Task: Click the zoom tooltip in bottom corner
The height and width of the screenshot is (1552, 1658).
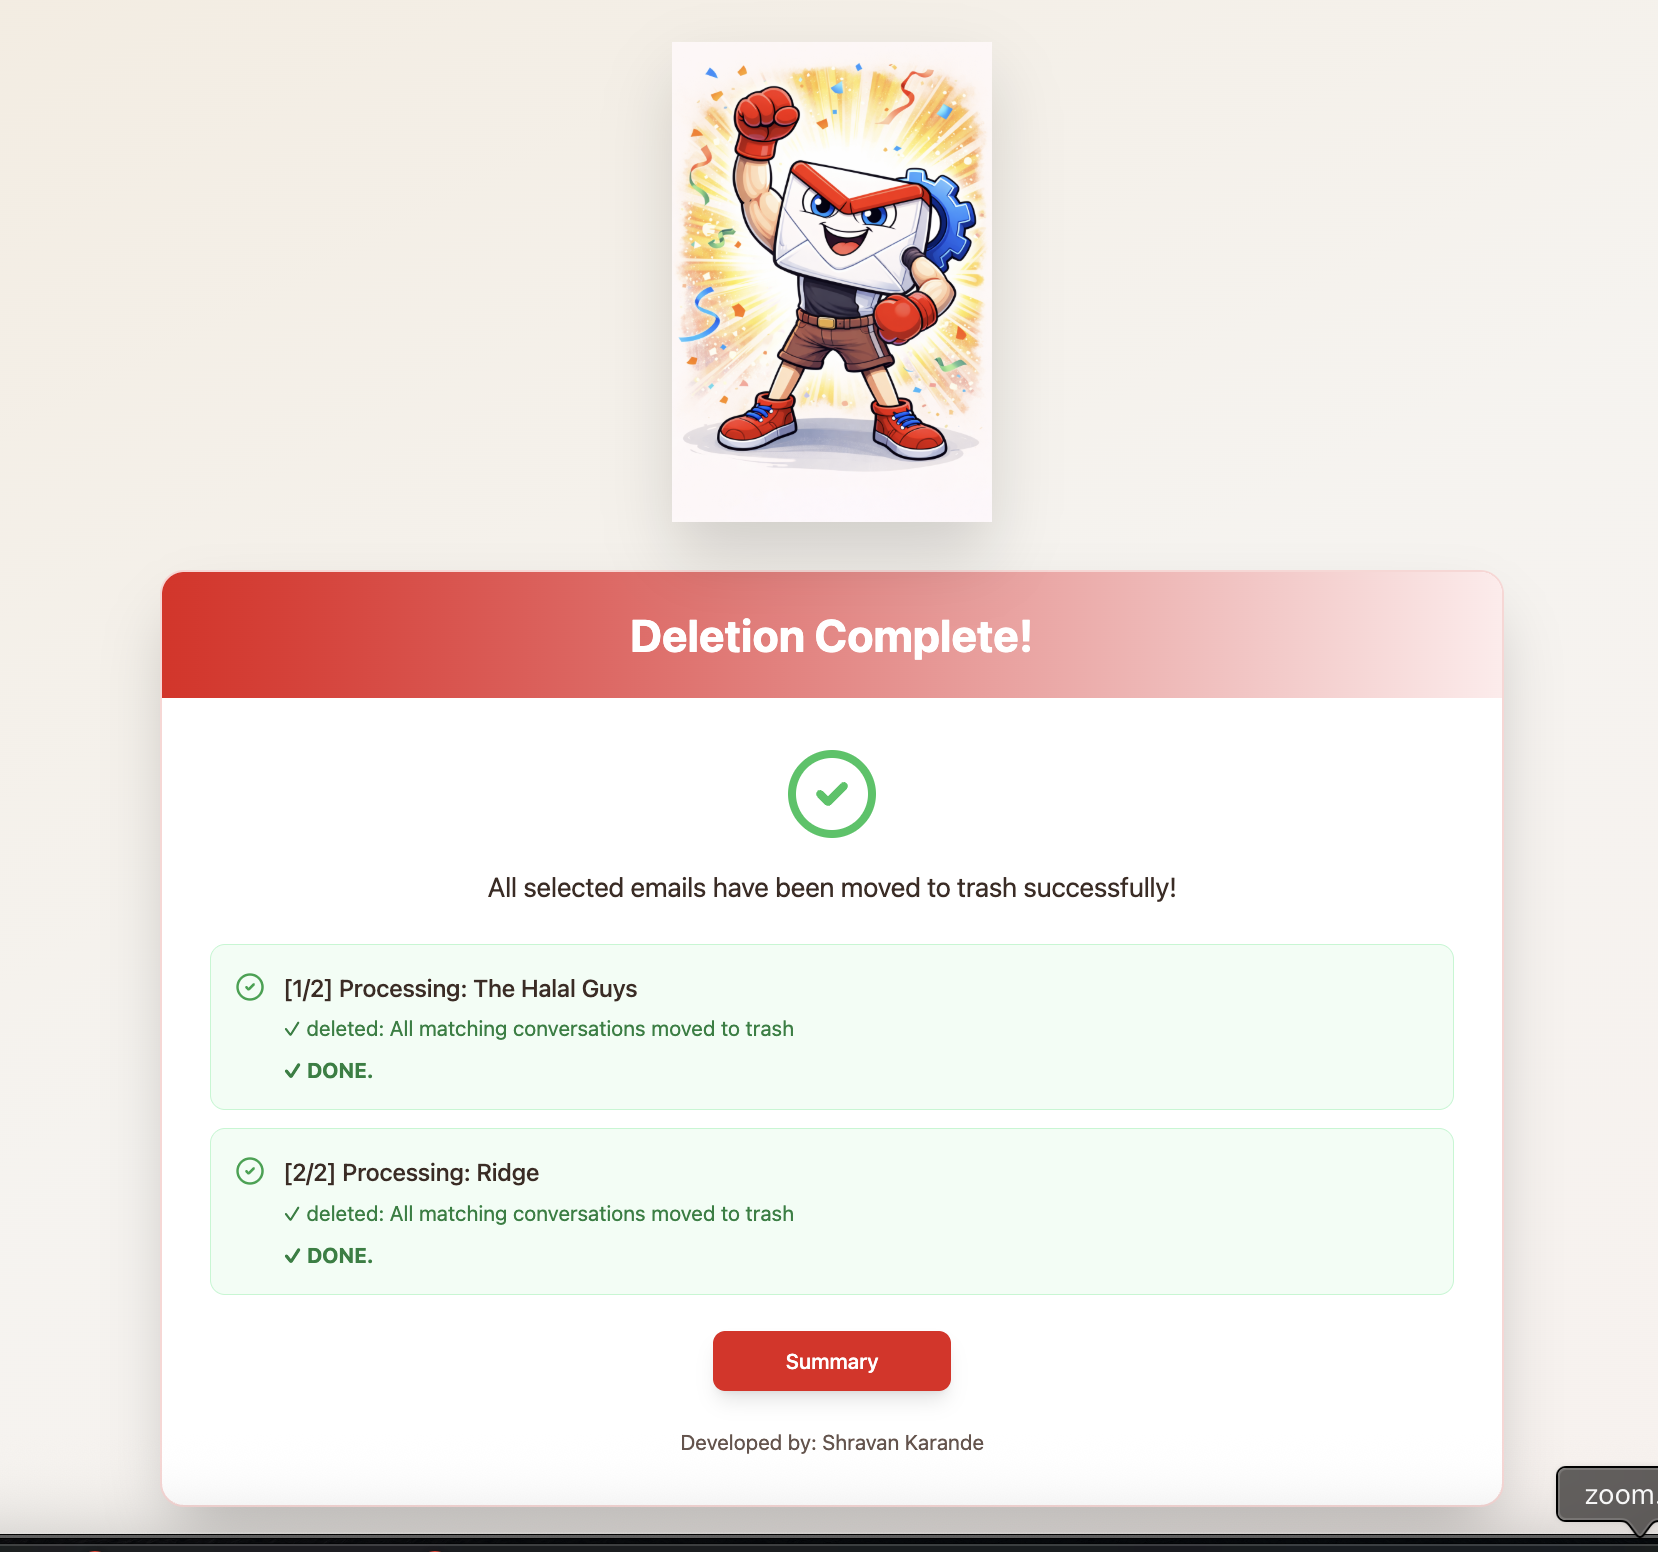Action: pos(1608,1495)
